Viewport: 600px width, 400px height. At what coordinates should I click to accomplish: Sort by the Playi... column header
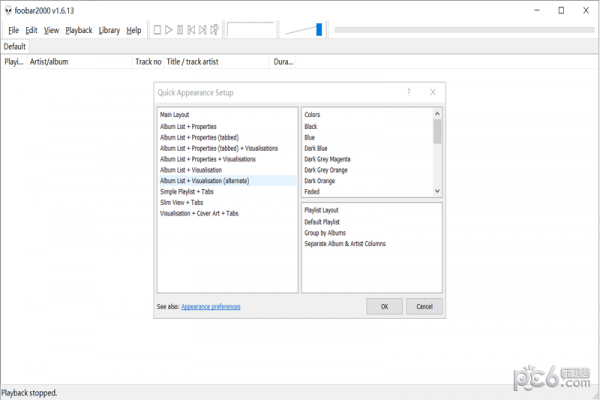[x=14, y=62]
